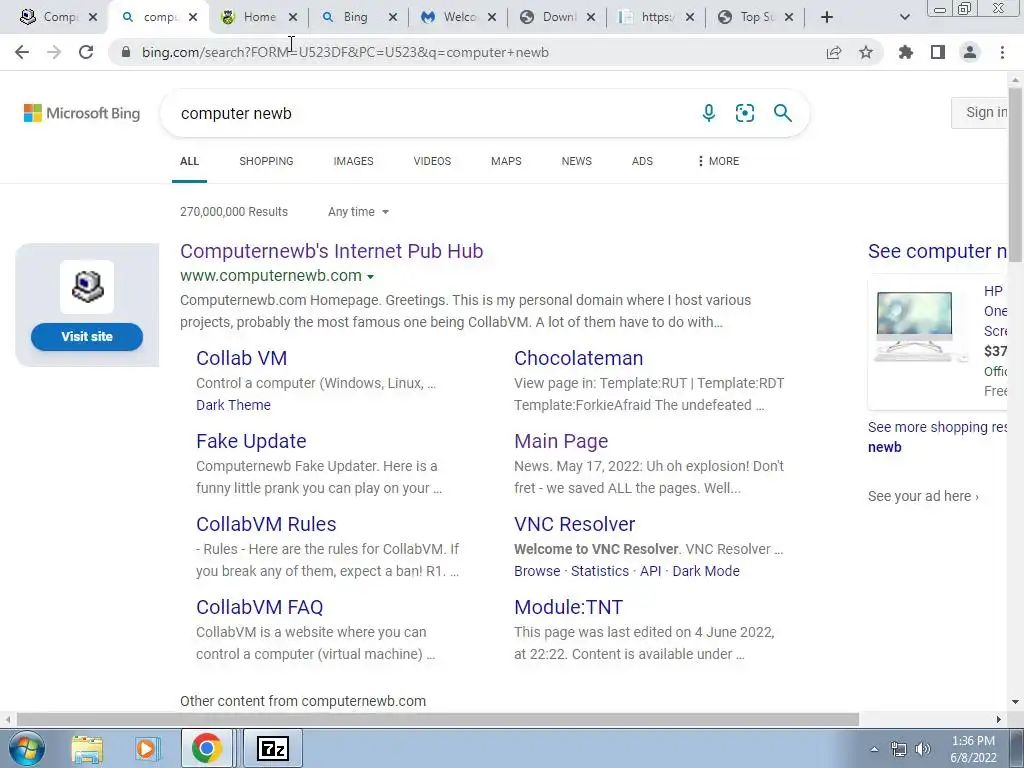Click the Visit site button

click(87, 336)
